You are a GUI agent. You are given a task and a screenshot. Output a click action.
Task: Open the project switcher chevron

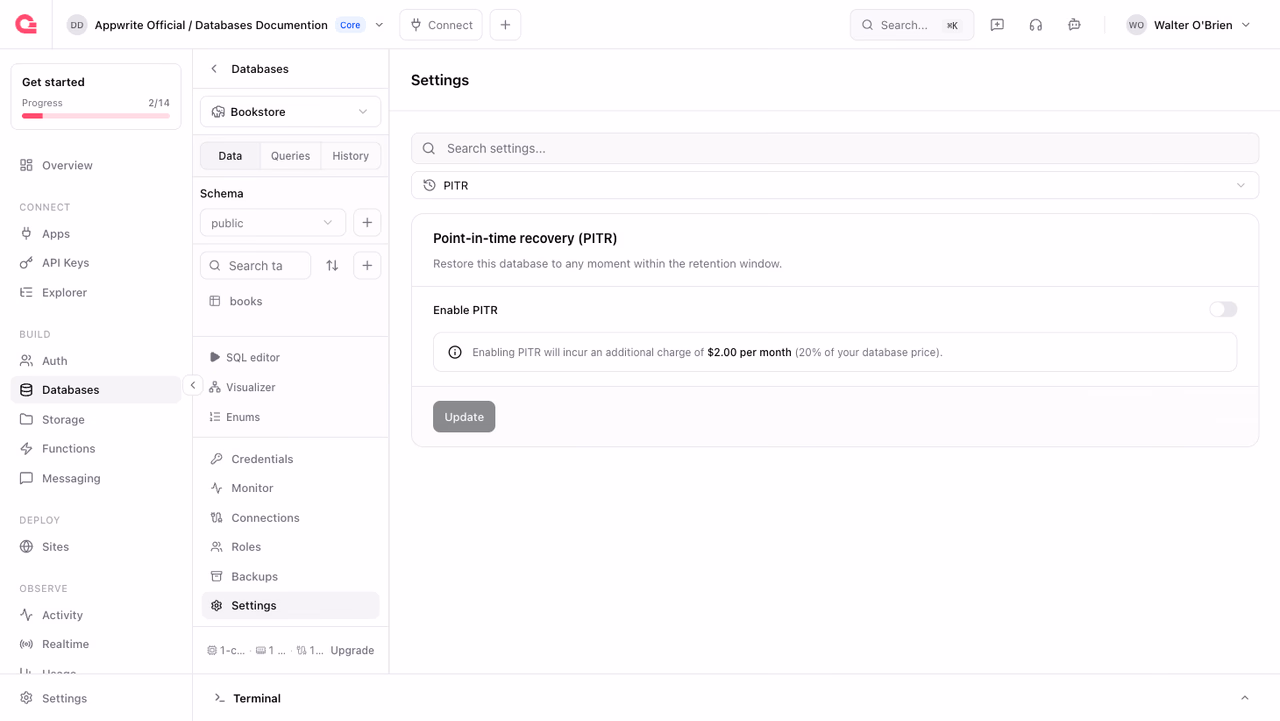[380, 25]
